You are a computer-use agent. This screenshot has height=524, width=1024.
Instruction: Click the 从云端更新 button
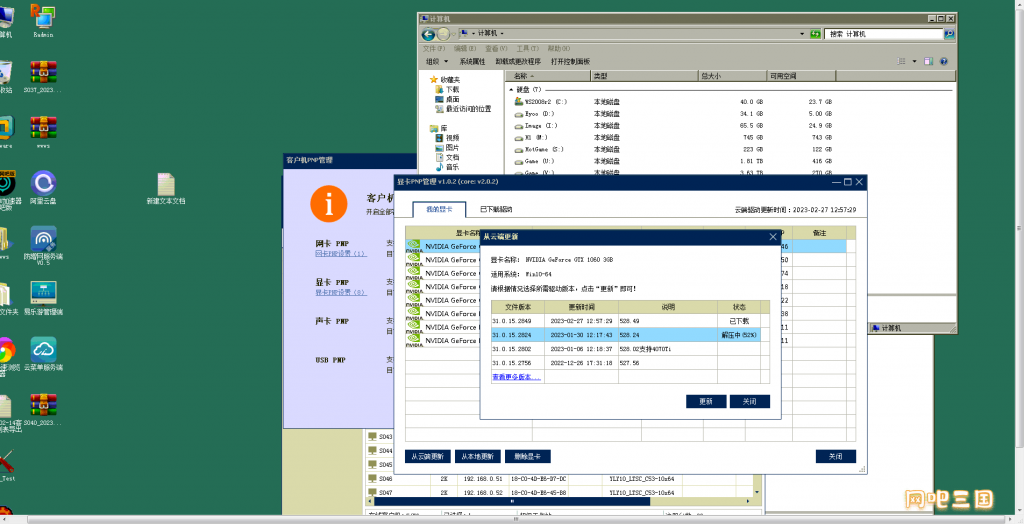pyautogui.click(x=428, y=457)
